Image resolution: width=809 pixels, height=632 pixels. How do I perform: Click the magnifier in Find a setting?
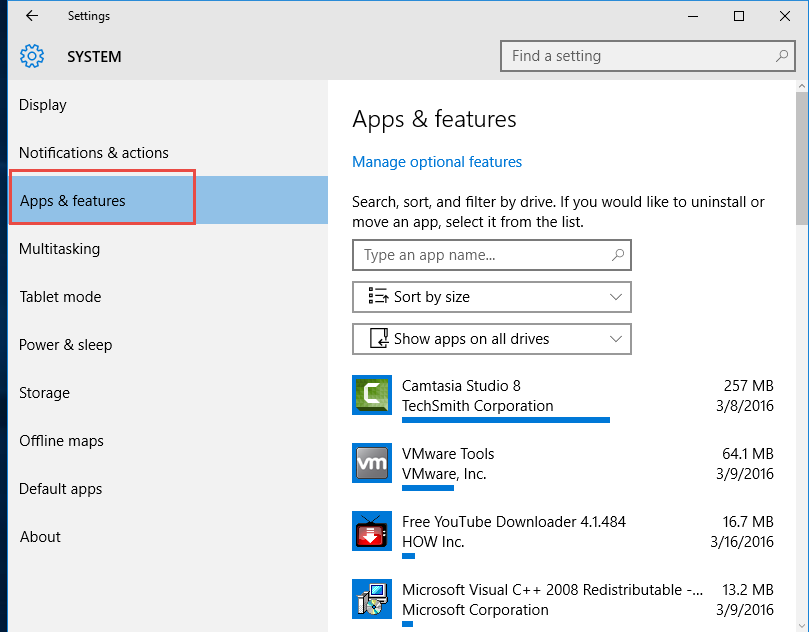tap(782, 56)
